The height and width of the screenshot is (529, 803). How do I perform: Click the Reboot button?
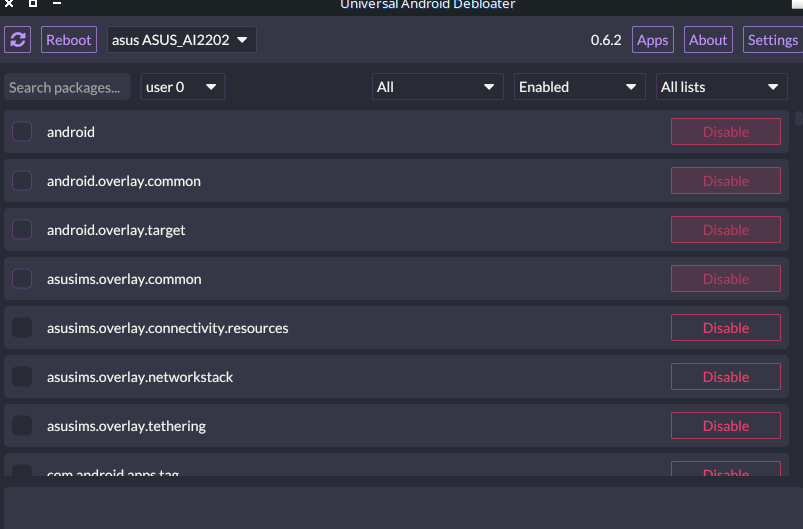click(x=69, y=40)
